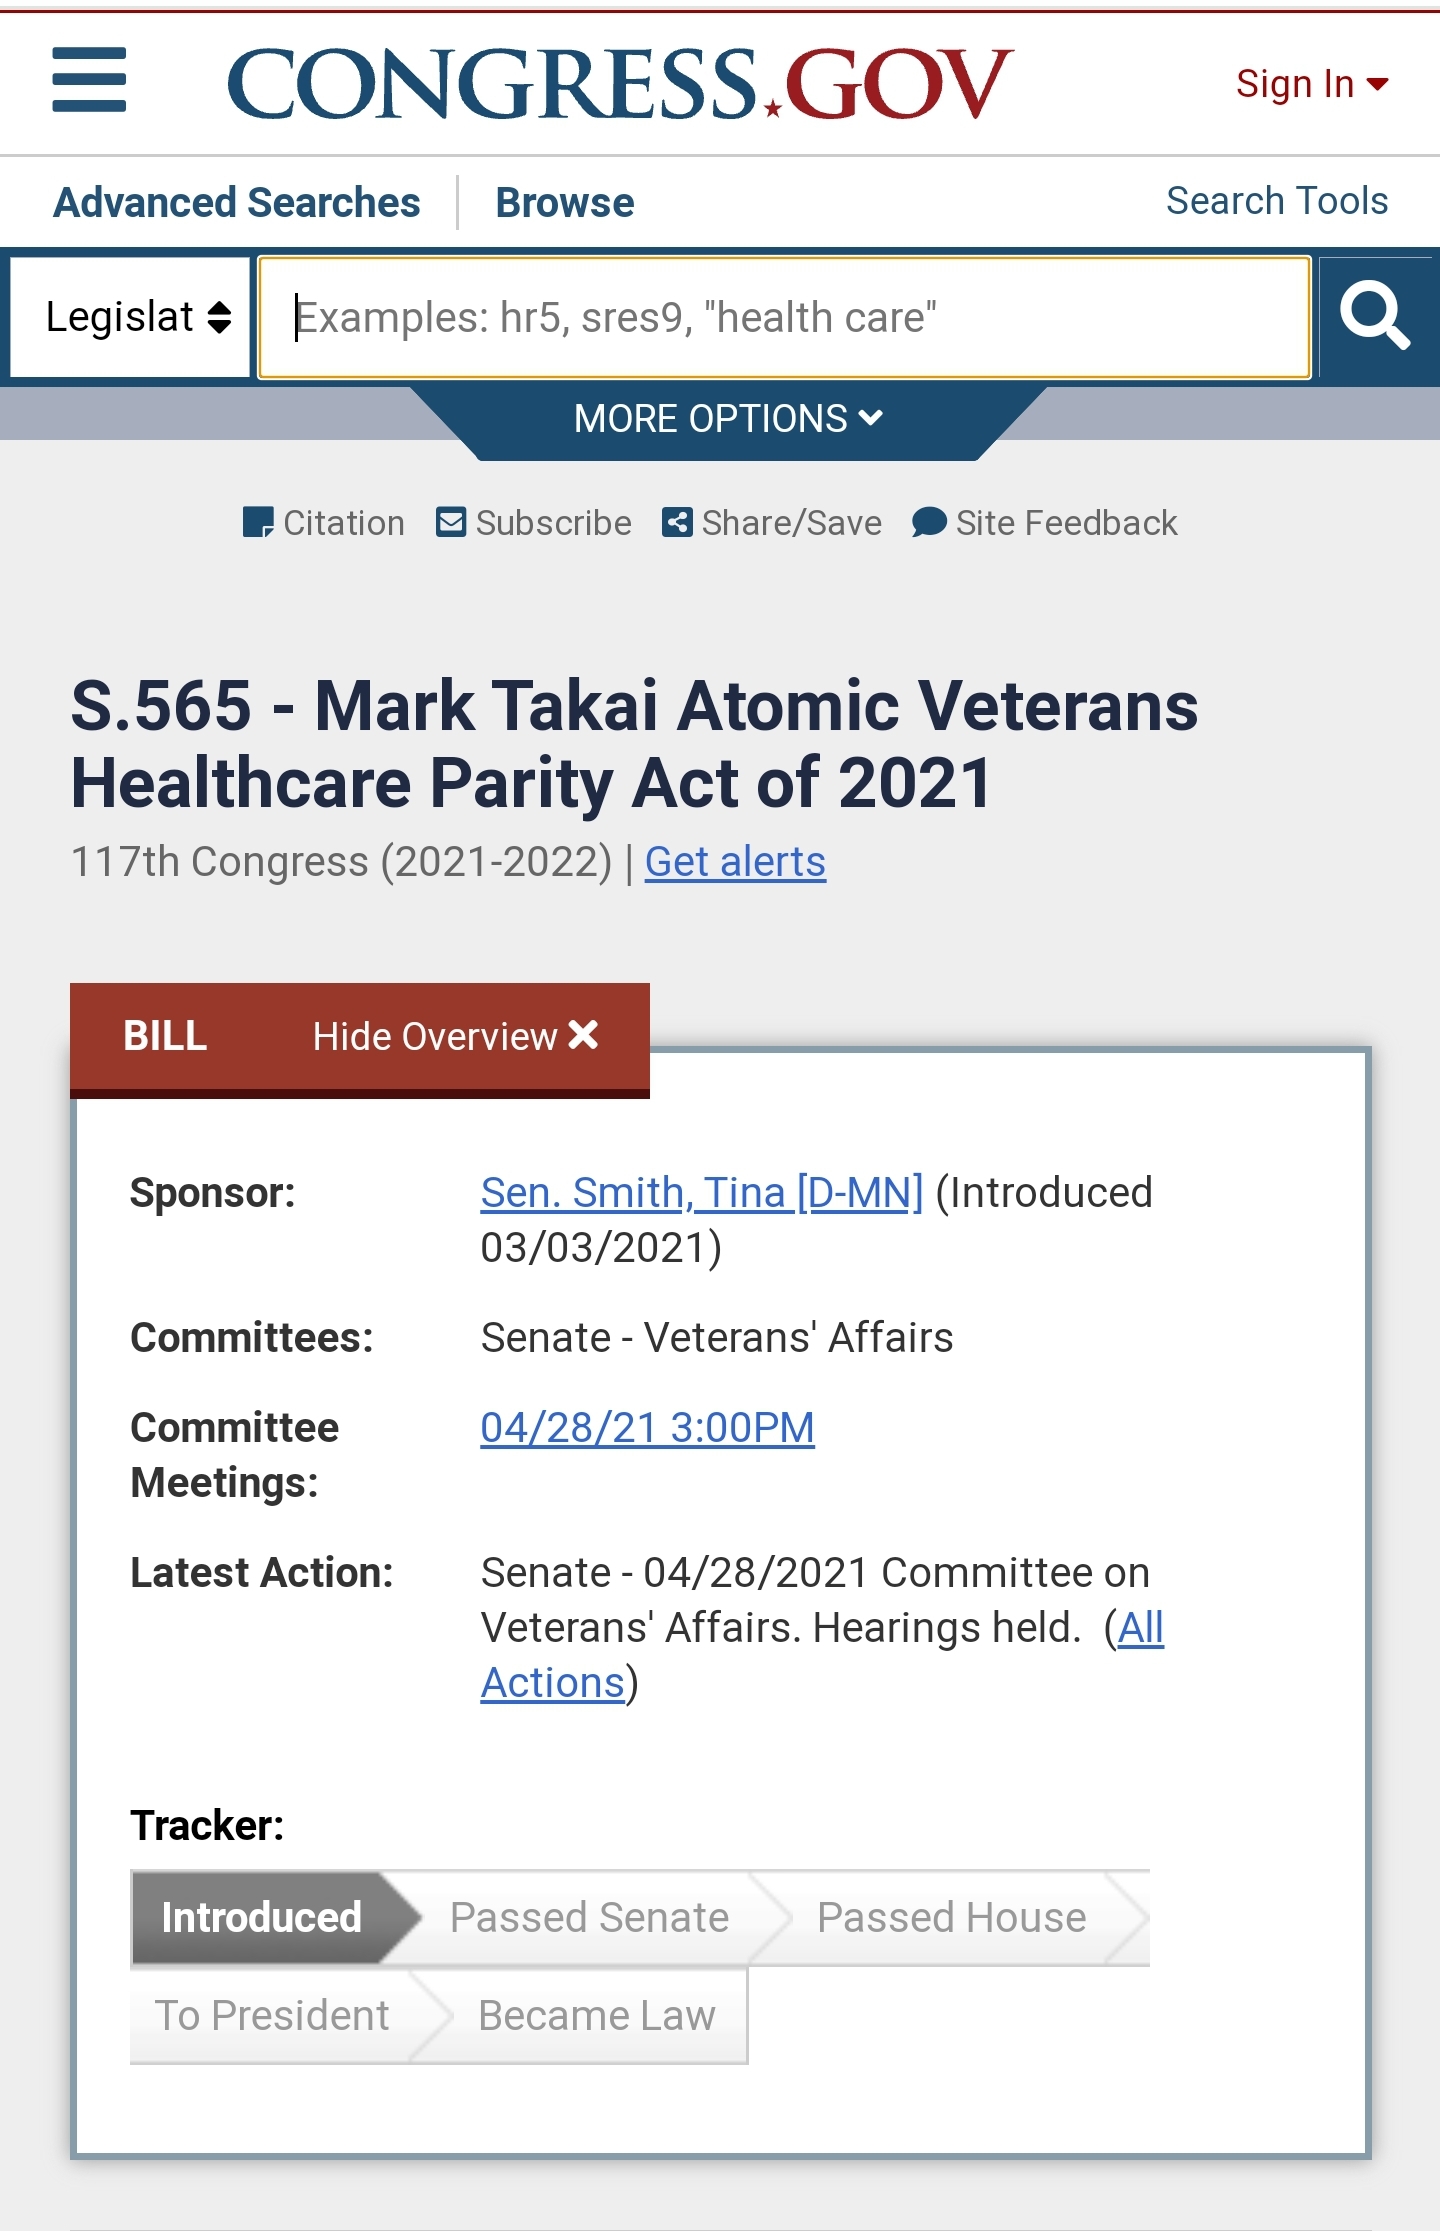Open the Advanced Searches menu item
Screen dimensions: 1440x2231
tap(237, 202)
